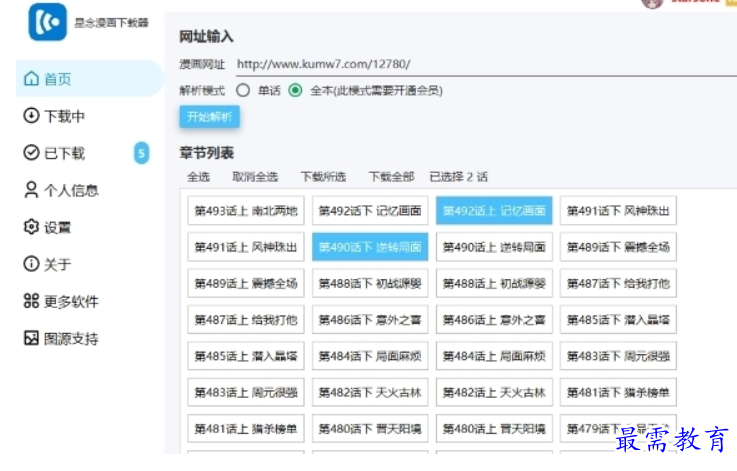Select chapter 第484话上 局面麻烦
This screenshot has width=737, height=471.
click(x=494, y=356)
